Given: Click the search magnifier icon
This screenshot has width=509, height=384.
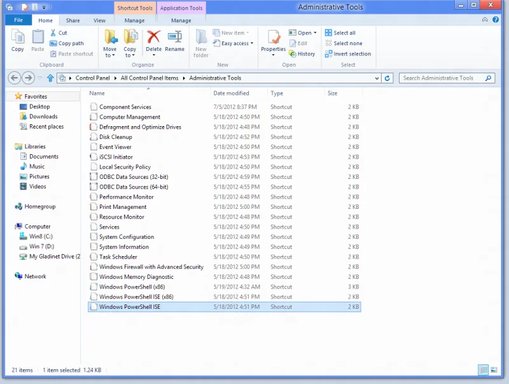Looking at the screenshot, I should tap(488, 78).
